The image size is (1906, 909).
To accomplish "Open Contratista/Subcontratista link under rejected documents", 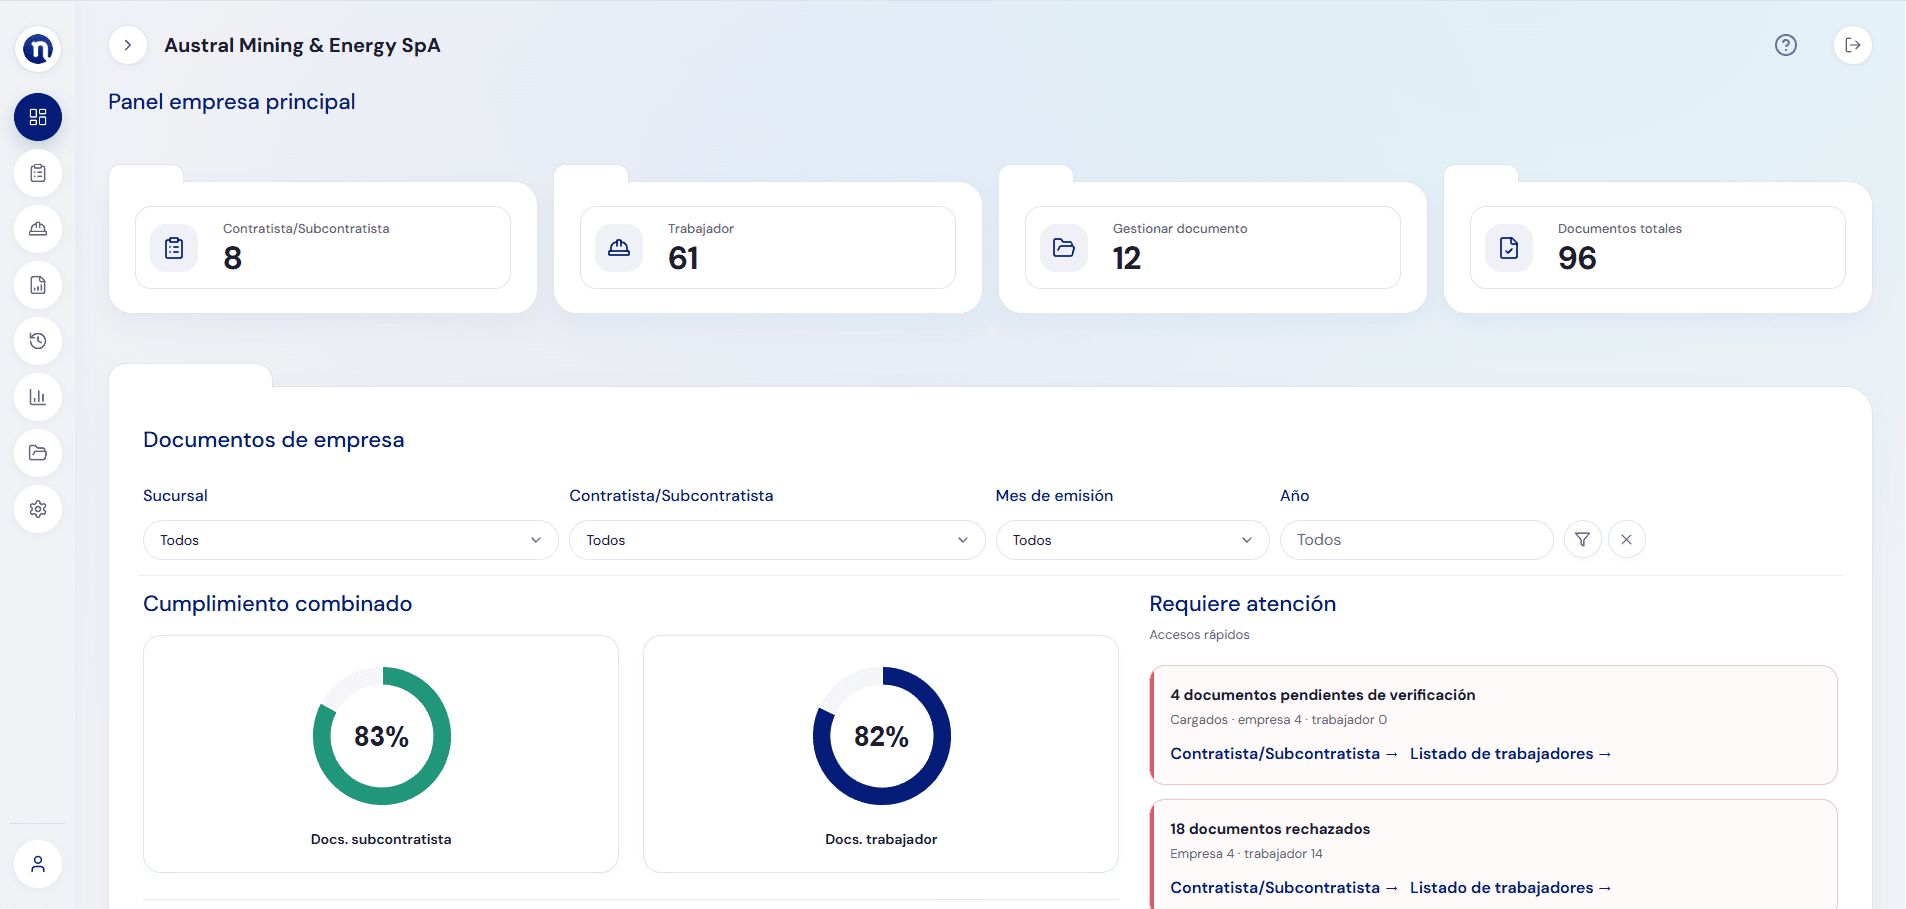I will click(x=1284, y=888).
